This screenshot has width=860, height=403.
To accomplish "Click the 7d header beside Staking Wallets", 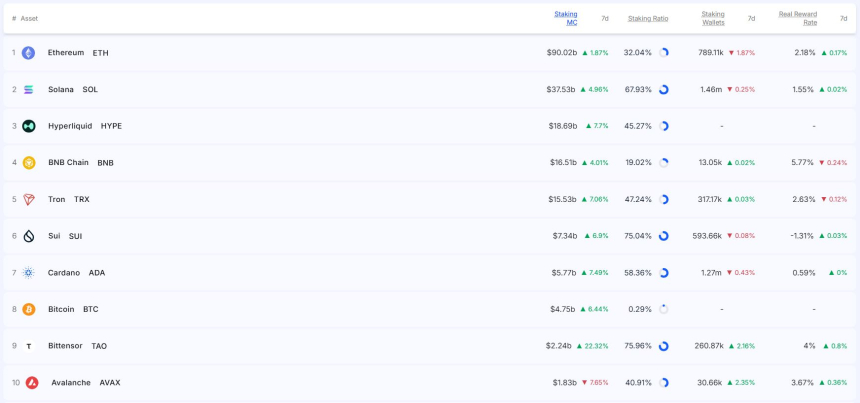I will click(751, 19).
